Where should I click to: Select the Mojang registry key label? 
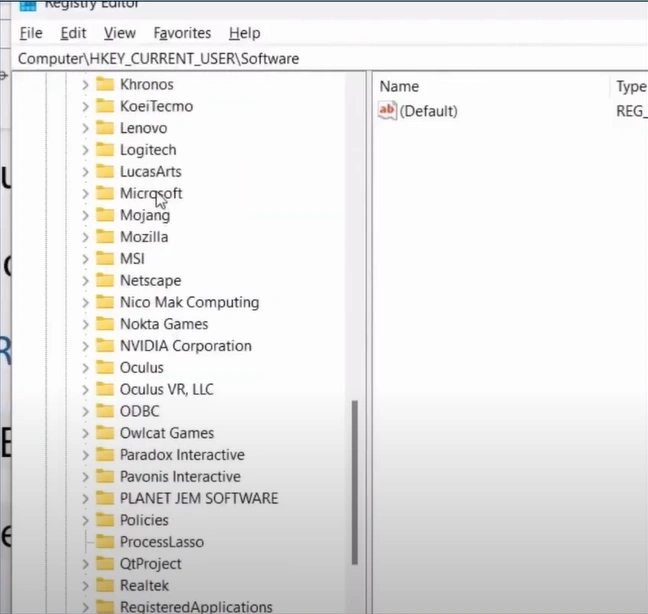click(145, 215)
